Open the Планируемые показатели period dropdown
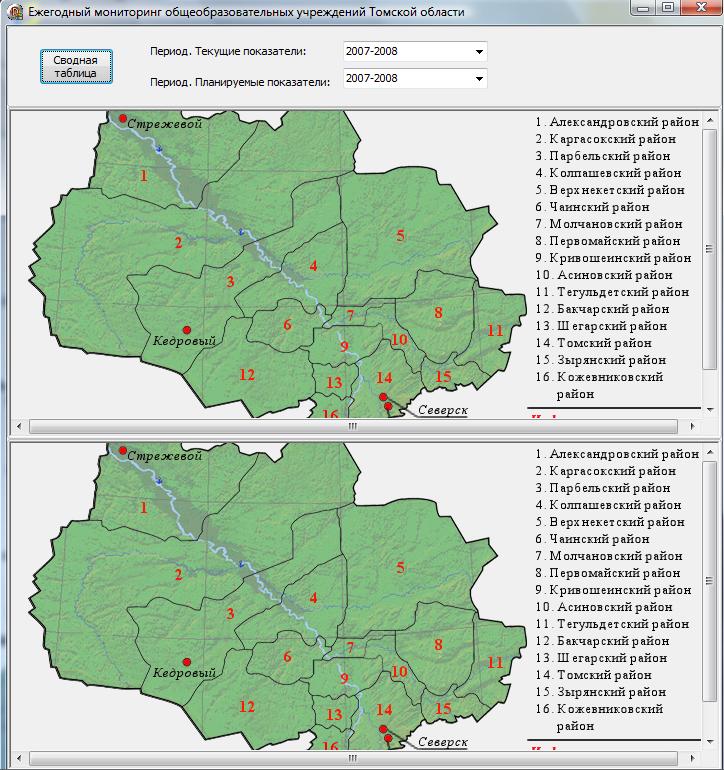The height and width of the screenshot is (770, 724). click(479, 79)
